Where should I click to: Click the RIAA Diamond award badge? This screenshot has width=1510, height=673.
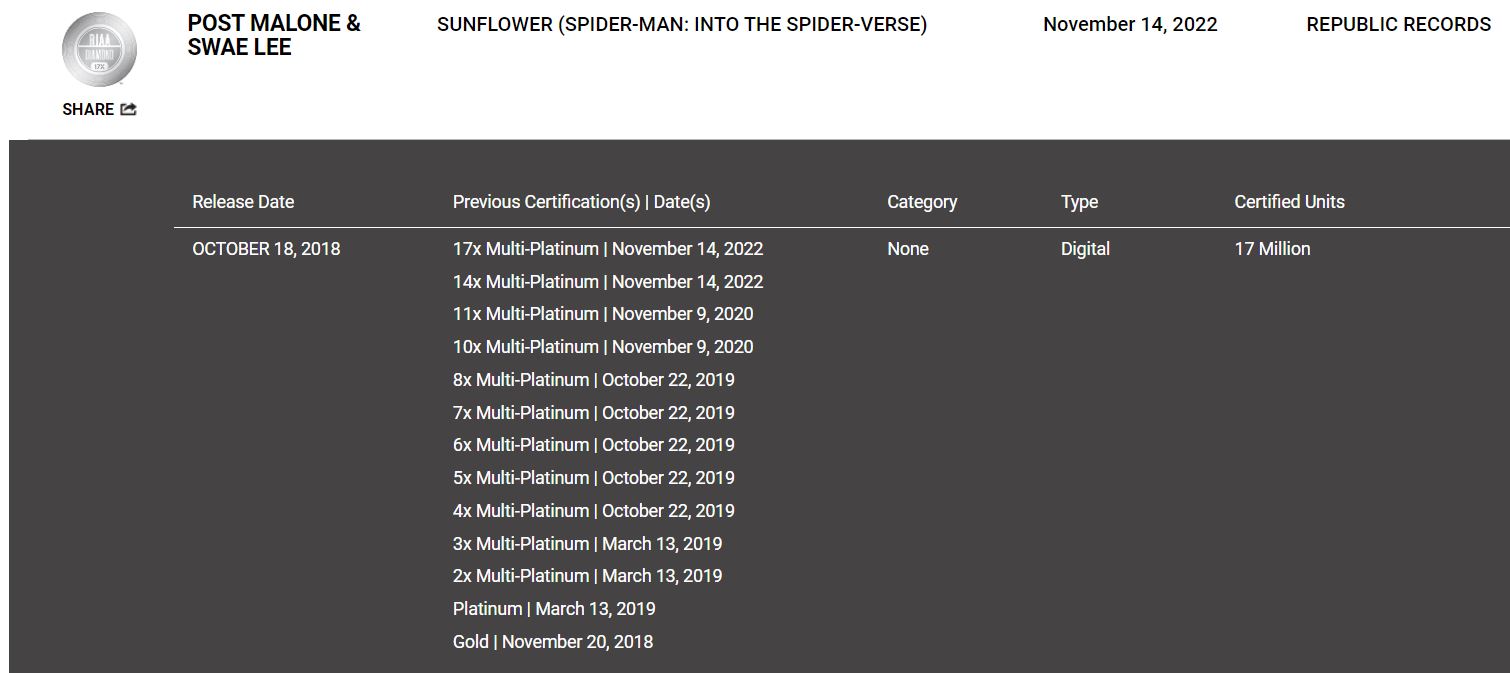[x=99, y=50]
